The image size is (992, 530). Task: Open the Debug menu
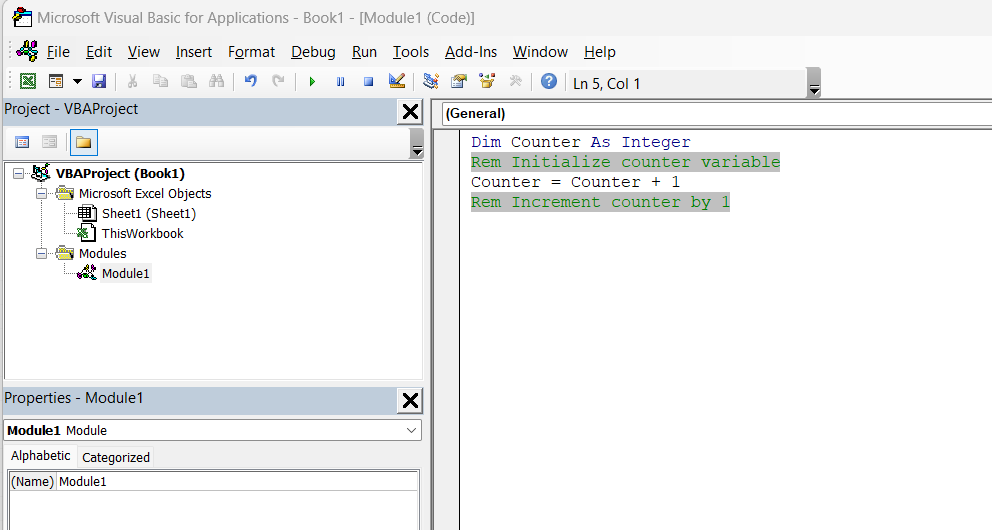(x=313, y=52)
